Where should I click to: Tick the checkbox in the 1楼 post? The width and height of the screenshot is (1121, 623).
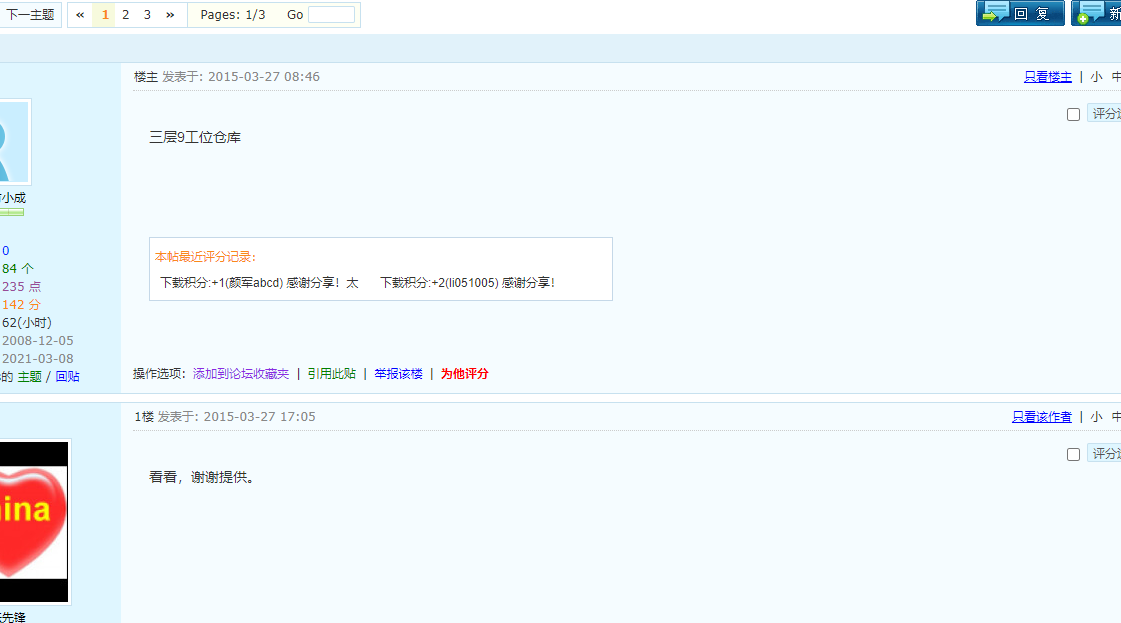(x=1073, y=454)
